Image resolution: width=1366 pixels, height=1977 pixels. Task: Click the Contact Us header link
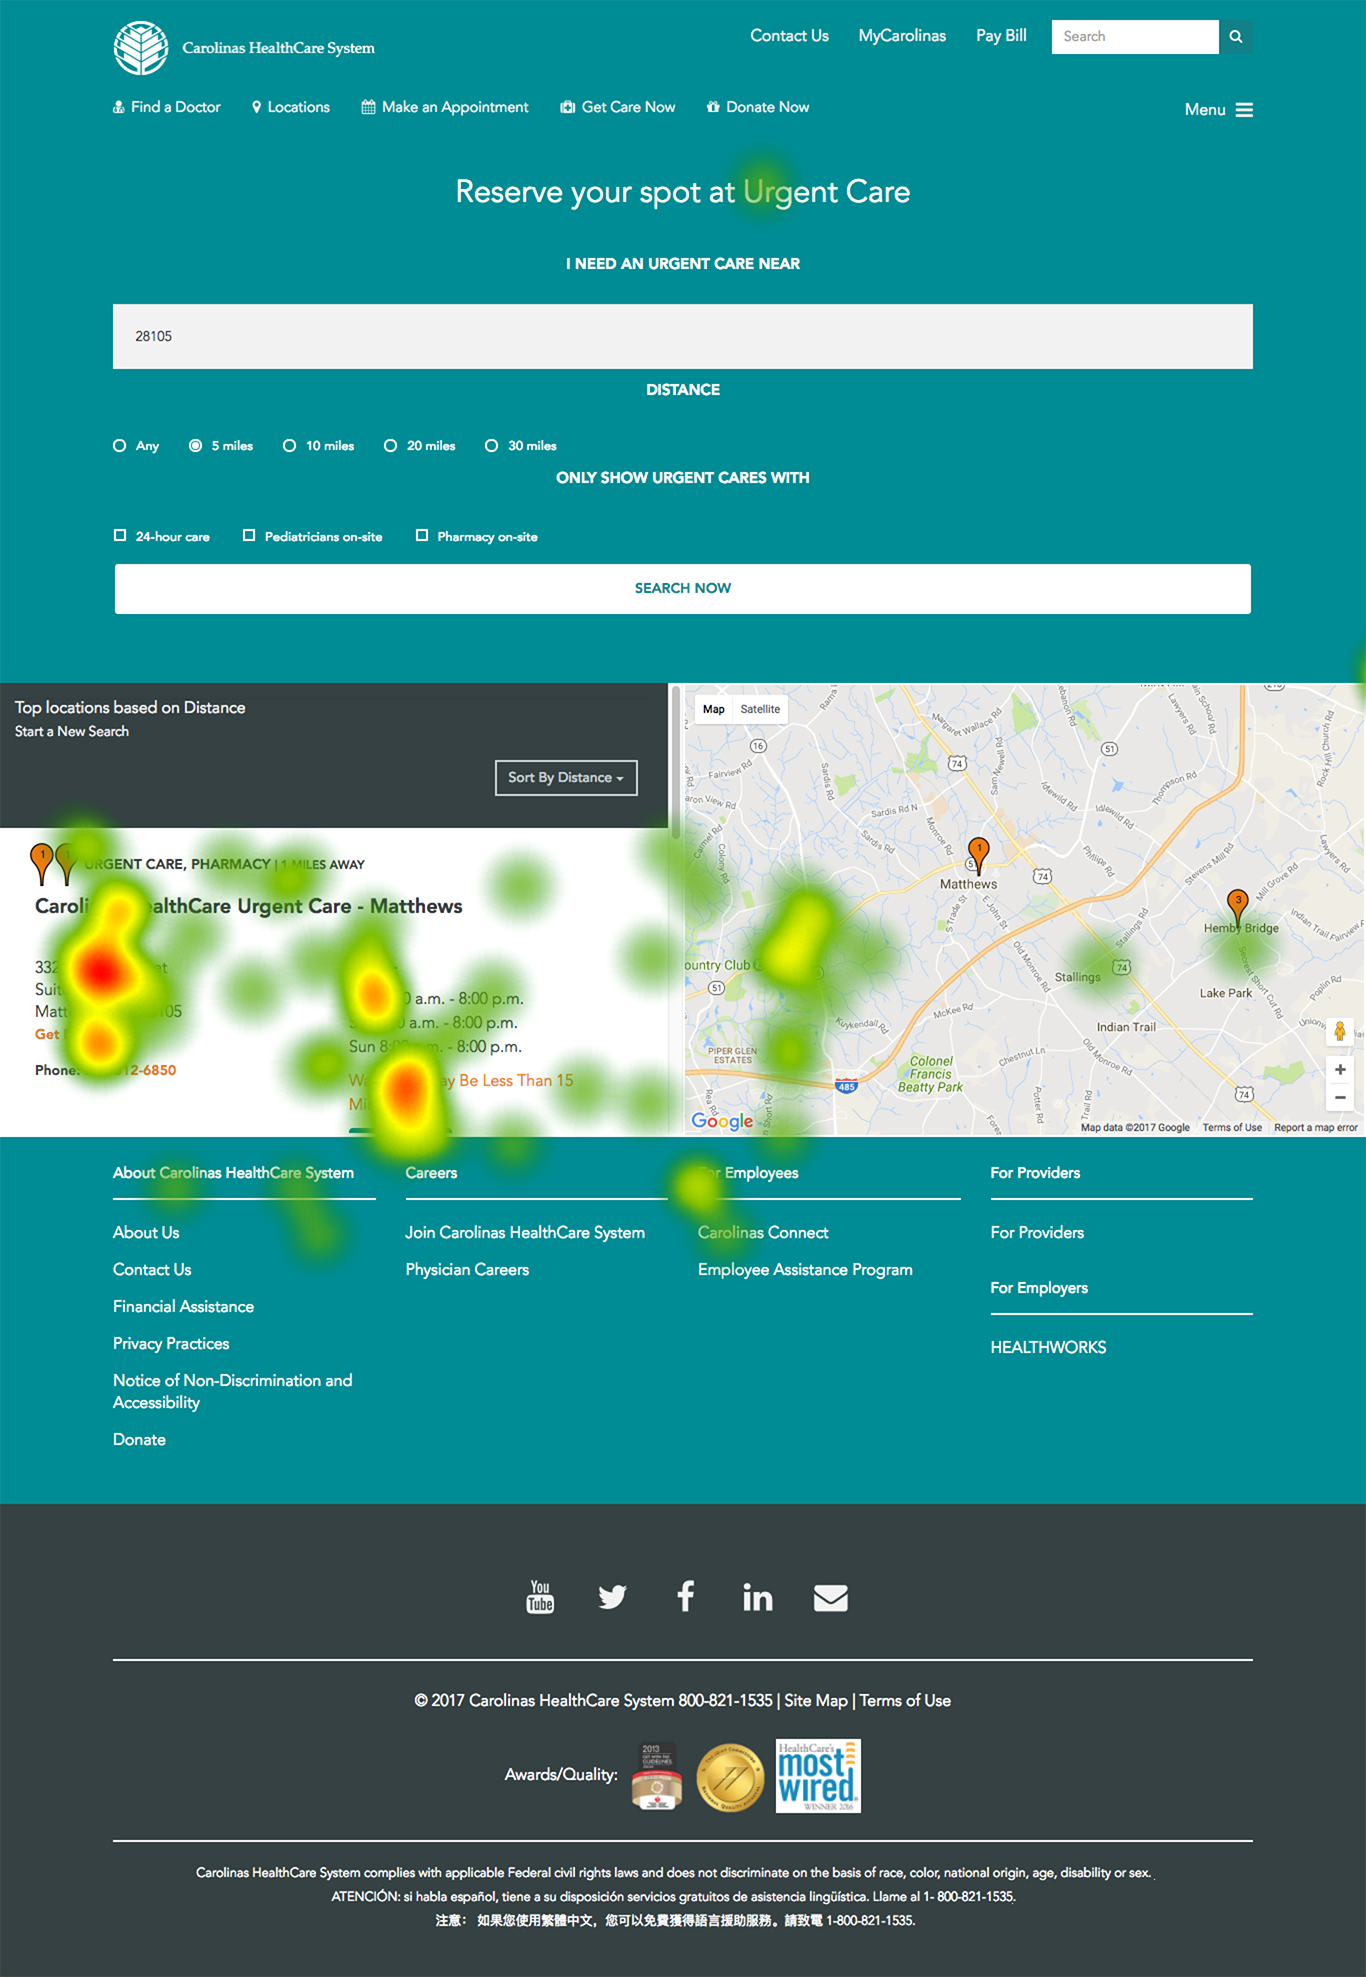coord(790,36)
